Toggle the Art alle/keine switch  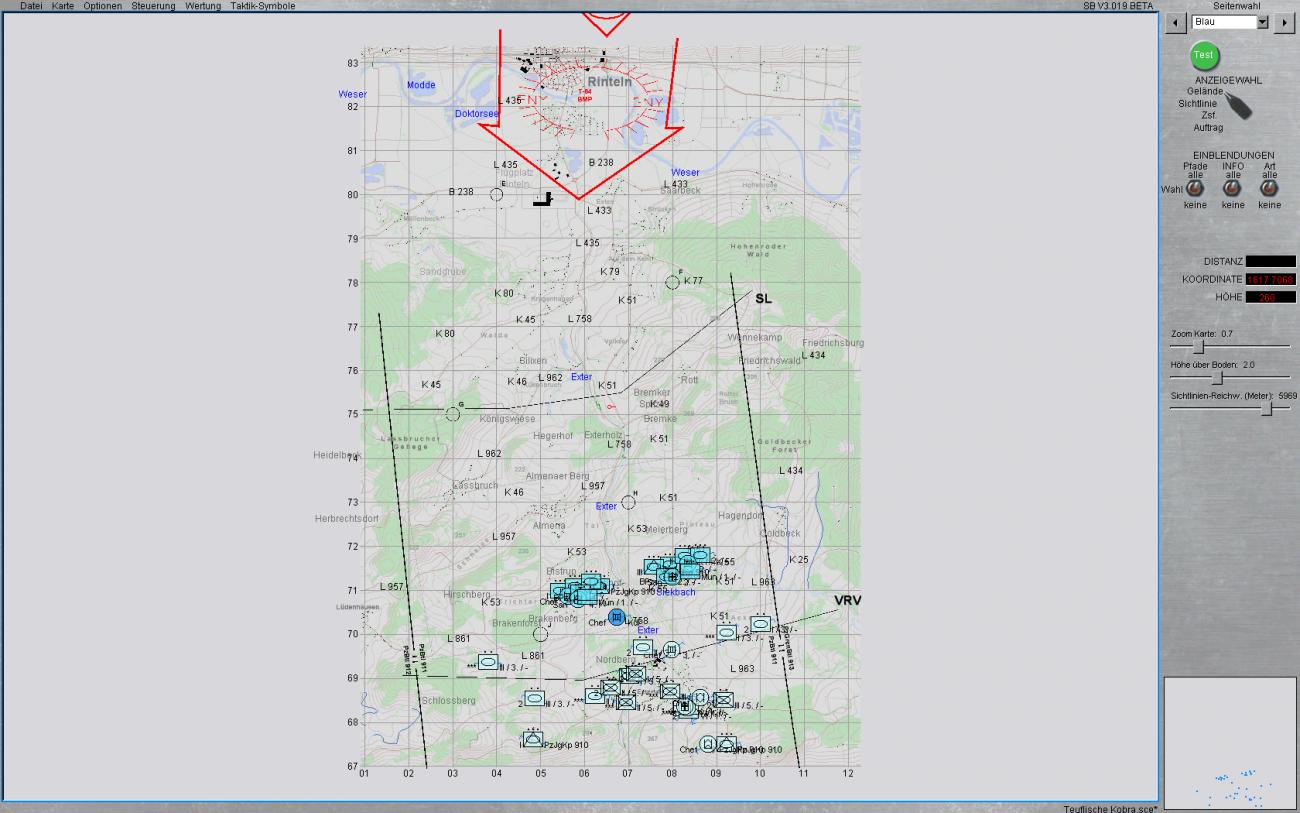[1269, 187]
